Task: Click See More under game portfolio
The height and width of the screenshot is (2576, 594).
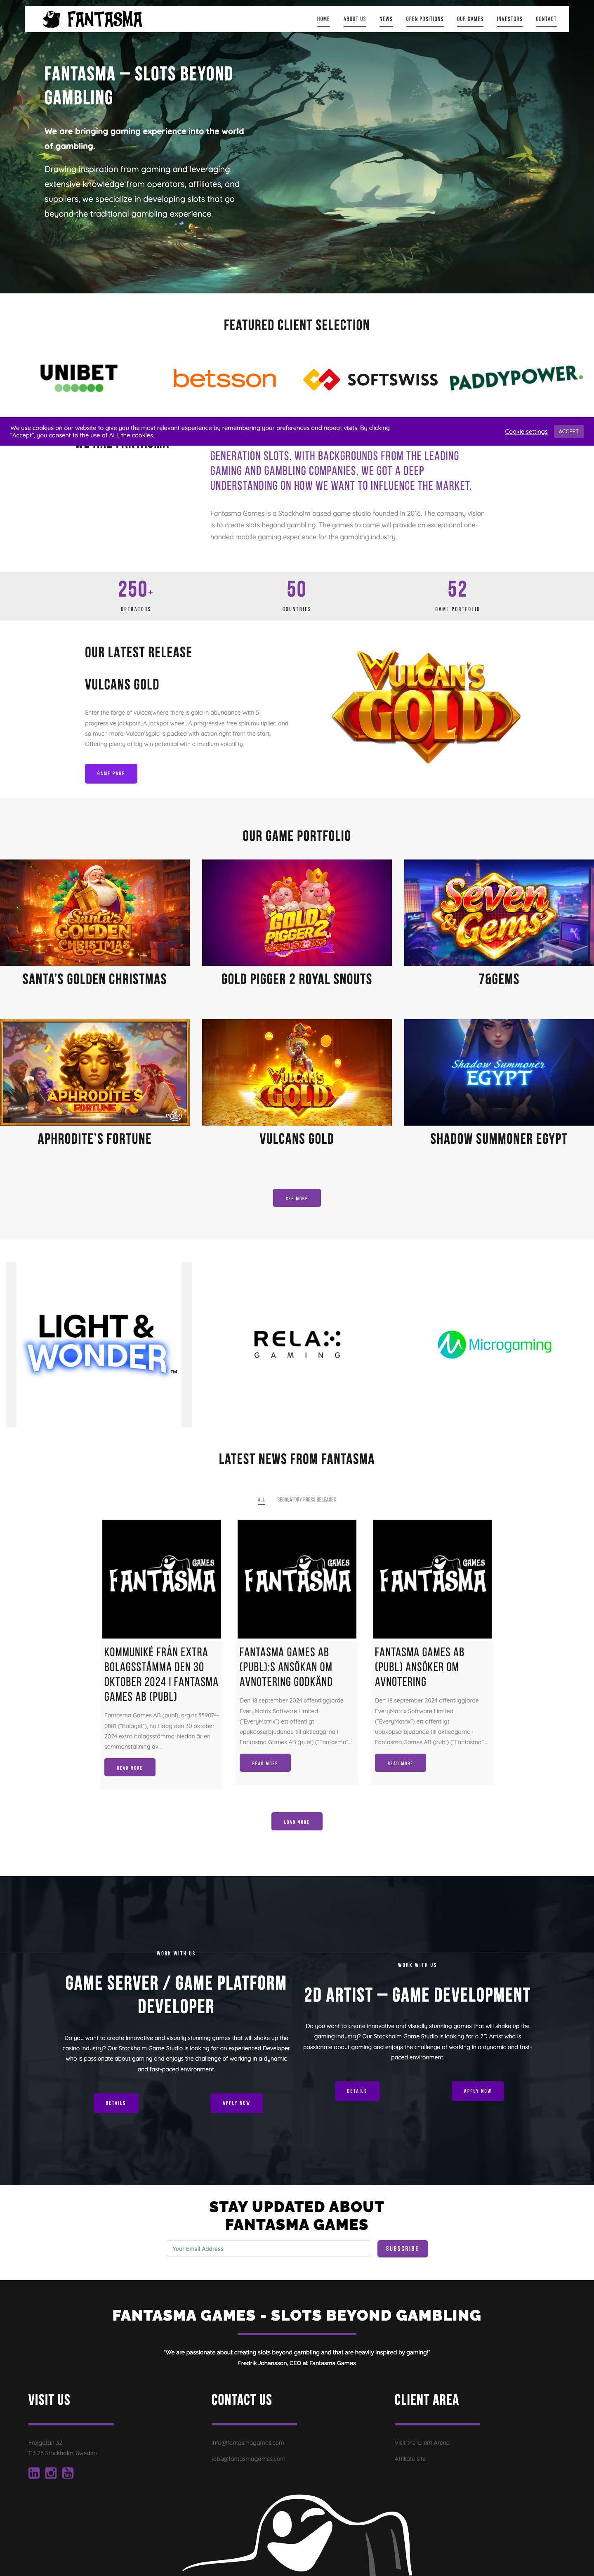Action: click(x=297, y=1198)
